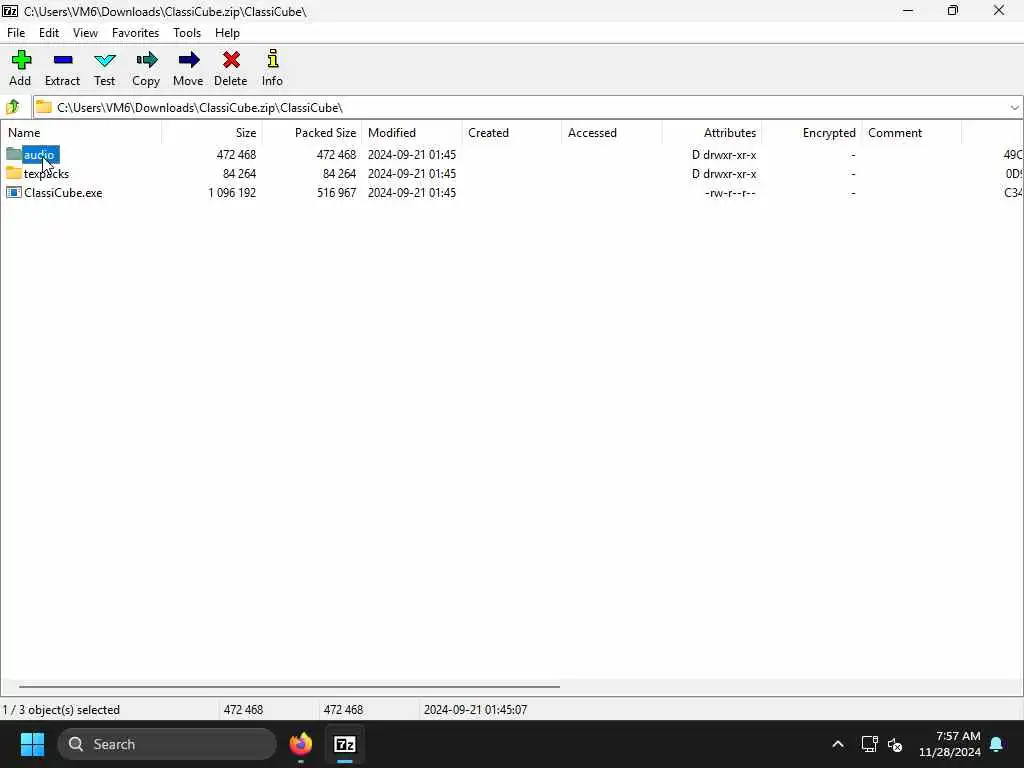Viewport: 1024px width, 768px height.
Task: Open the View menu
Action: pos(85,33)
